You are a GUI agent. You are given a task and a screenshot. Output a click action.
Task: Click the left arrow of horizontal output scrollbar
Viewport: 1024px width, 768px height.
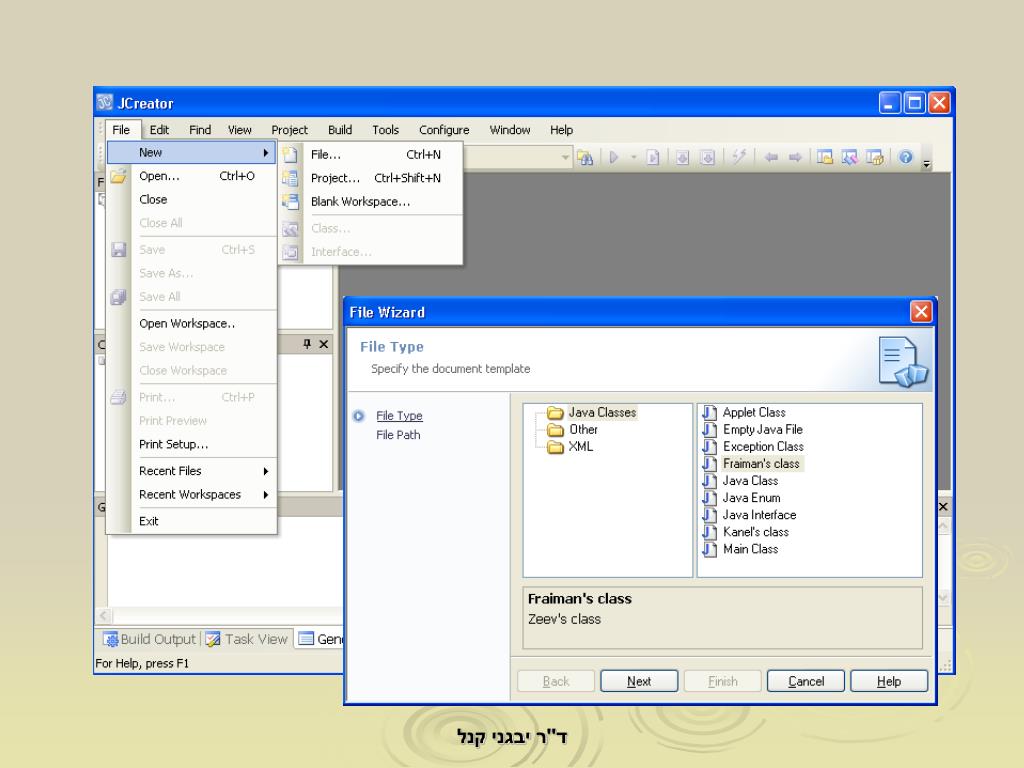point(103,615)
